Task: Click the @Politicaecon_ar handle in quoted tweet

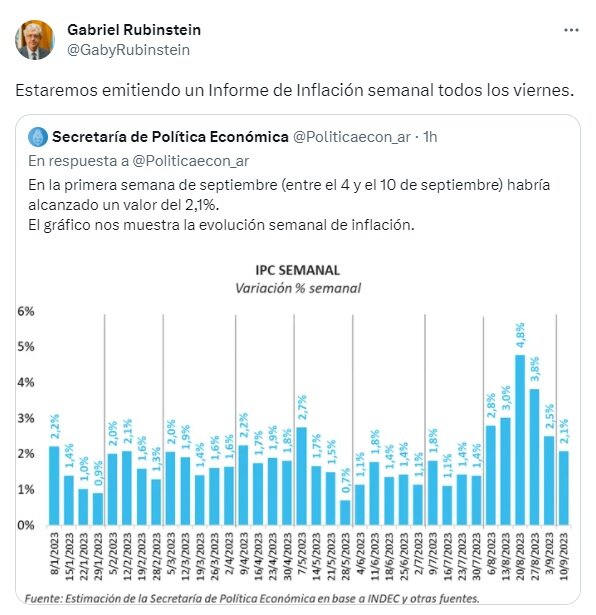Action: click(x=352, y=137)
